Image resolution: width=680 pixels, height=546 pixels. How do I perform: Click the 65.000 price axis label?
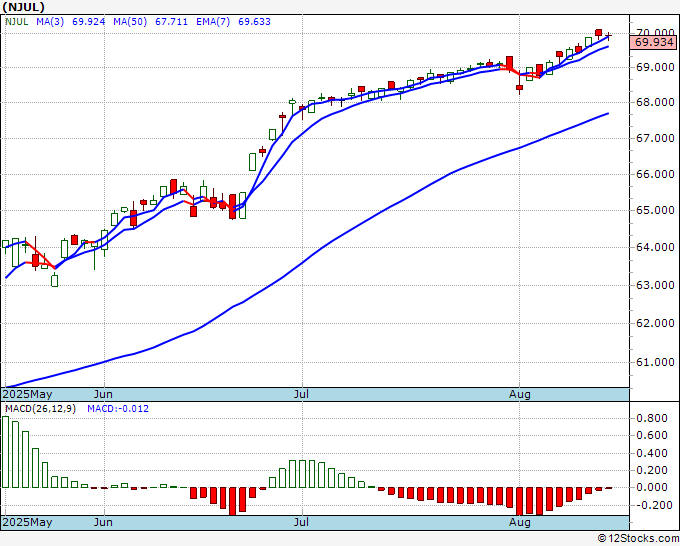click(655, 210)
